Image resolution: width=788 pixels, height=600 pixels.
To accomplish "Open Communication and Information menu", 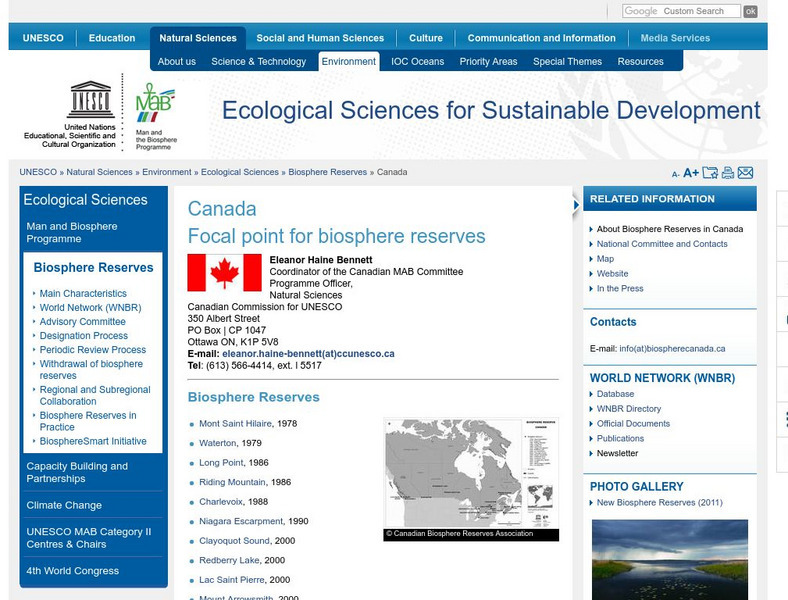I will coord(541,38).
